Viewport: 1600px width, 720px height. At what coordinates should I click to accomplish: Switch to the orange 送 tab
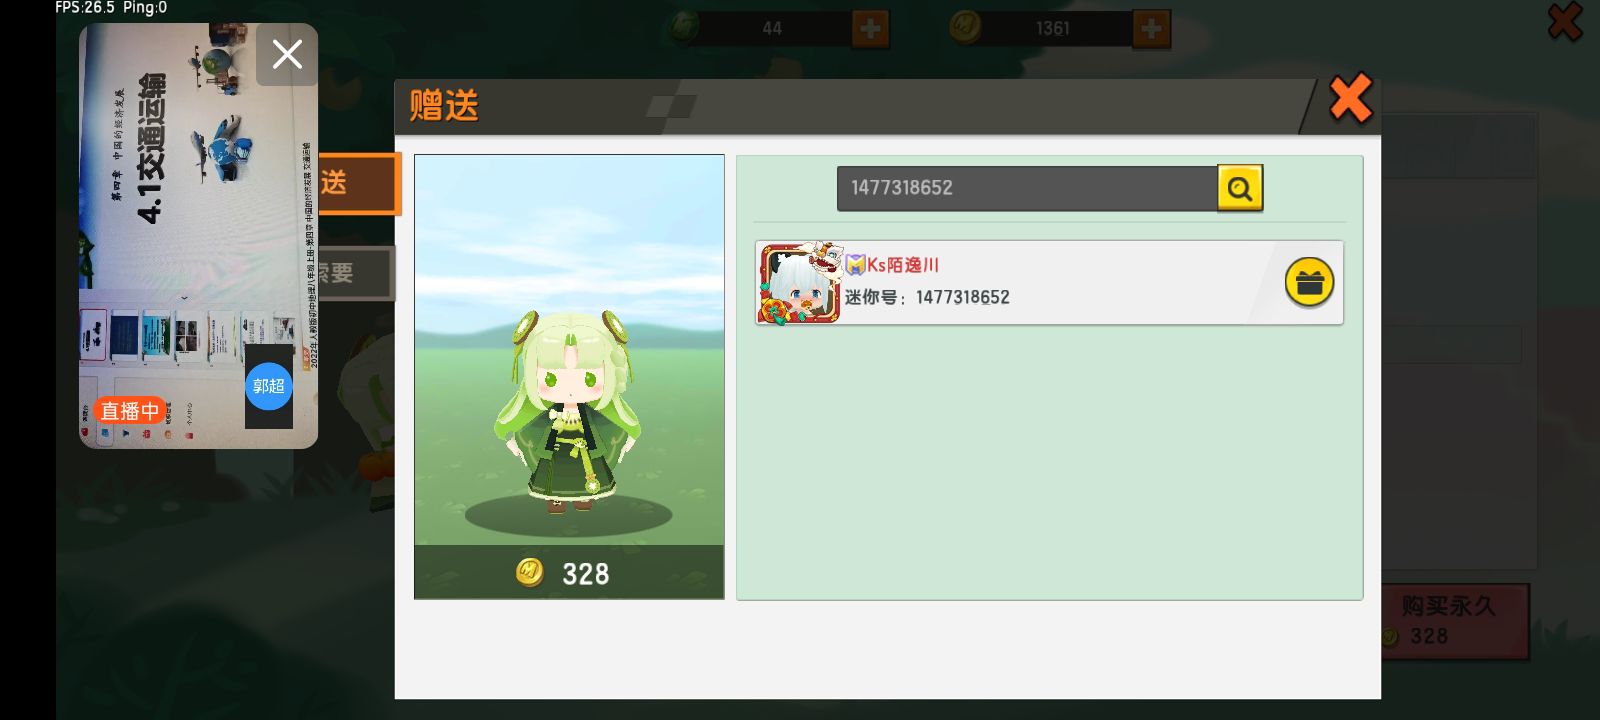click(359, 183)
